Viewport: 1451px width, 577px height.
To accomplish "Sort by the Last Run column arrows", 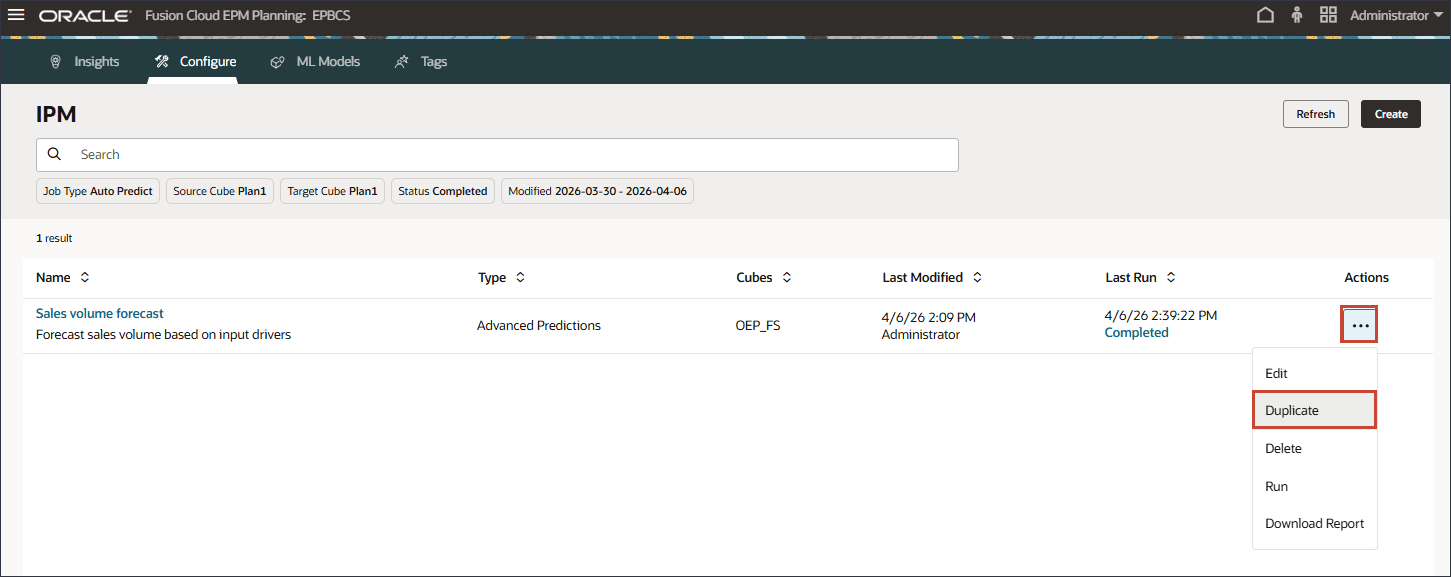I will [x=1171, y=277].
